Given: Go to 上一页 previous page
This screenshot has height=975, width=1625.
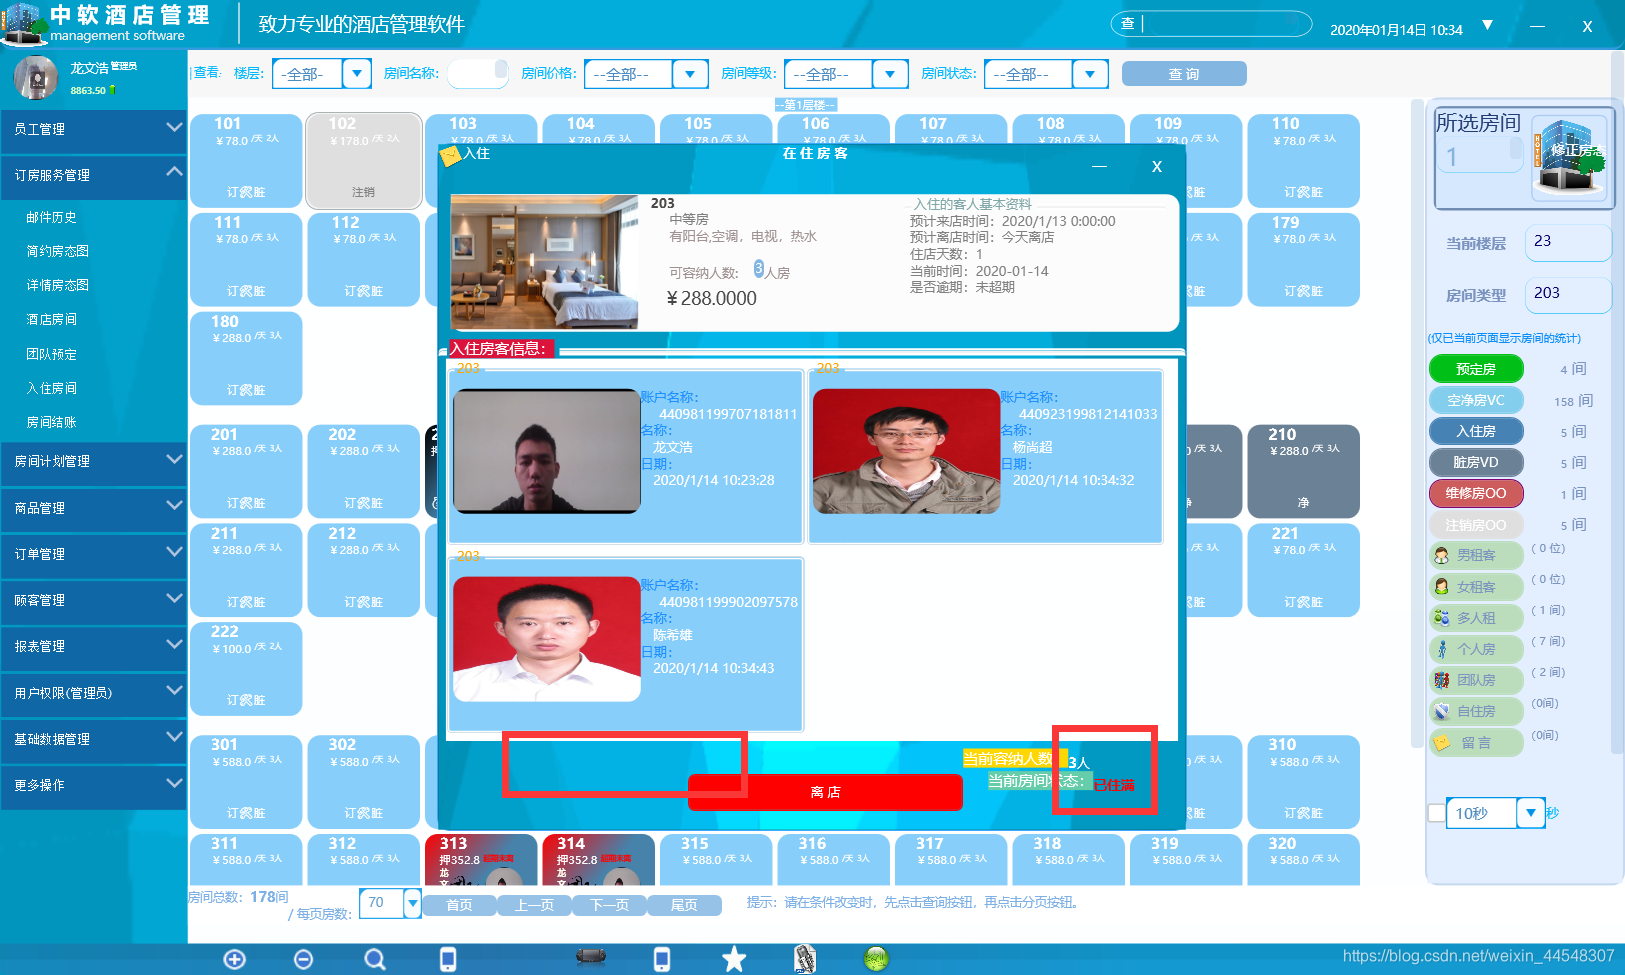Looking at the screenshot, I should 534,905.
